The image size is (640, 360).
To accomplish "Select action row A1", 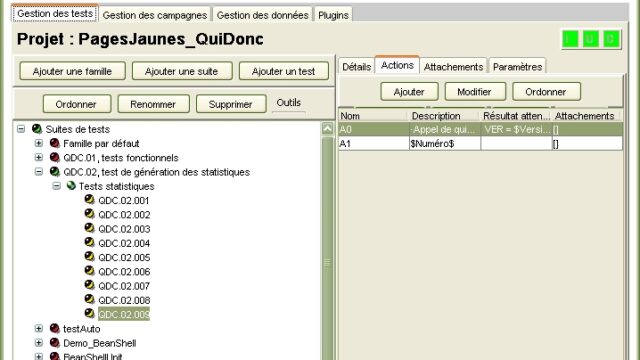I will (480, 144).
